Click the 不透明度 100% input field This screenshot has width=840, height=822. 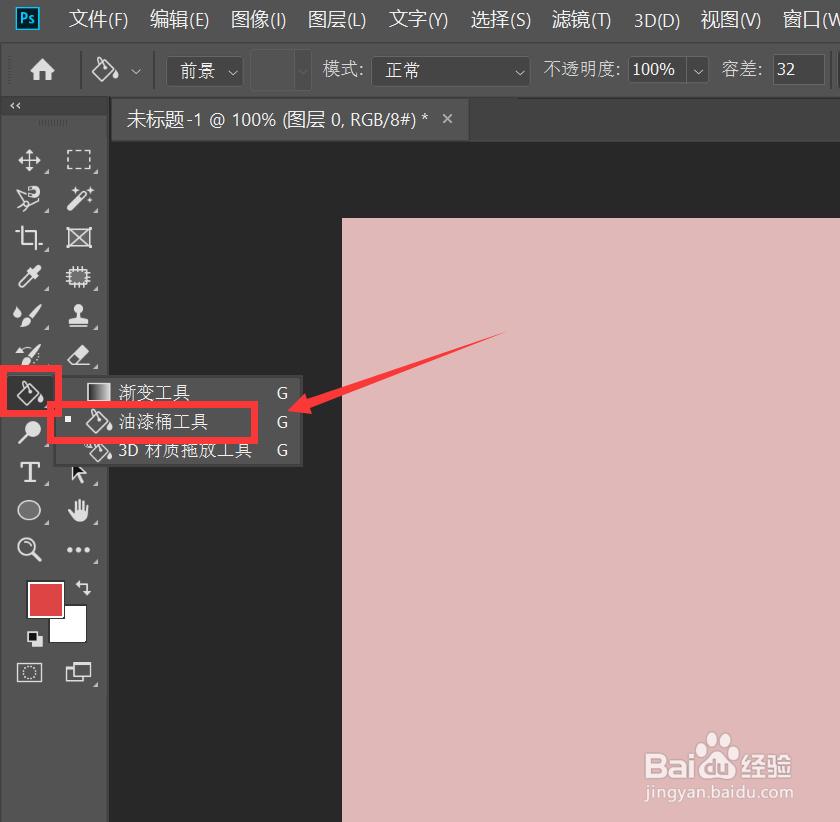tap(657, 70)
